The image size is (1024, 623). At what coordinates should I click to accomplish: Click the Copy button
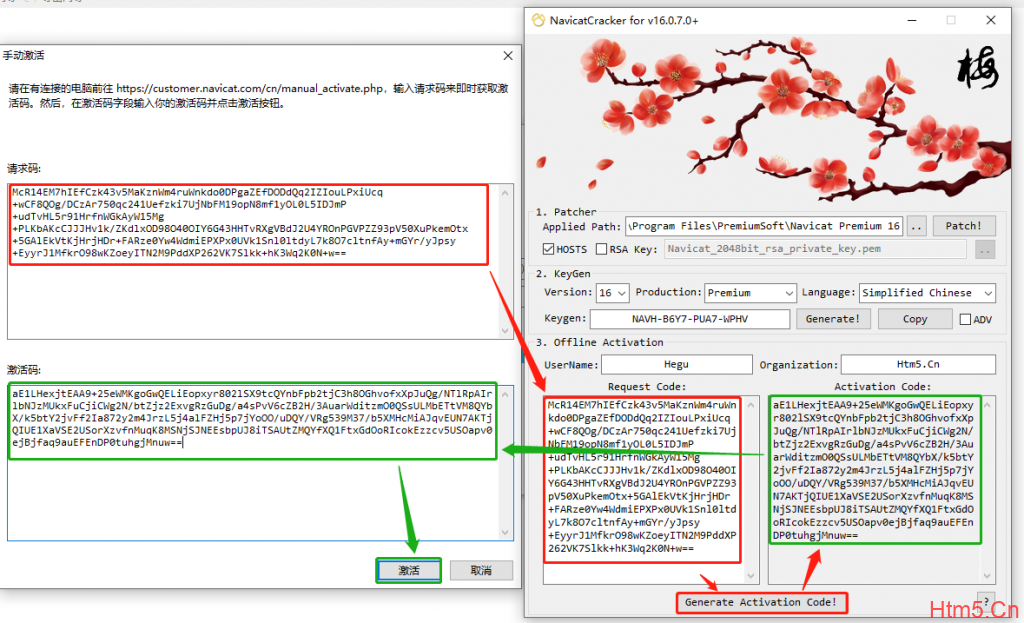coord(915,319)
